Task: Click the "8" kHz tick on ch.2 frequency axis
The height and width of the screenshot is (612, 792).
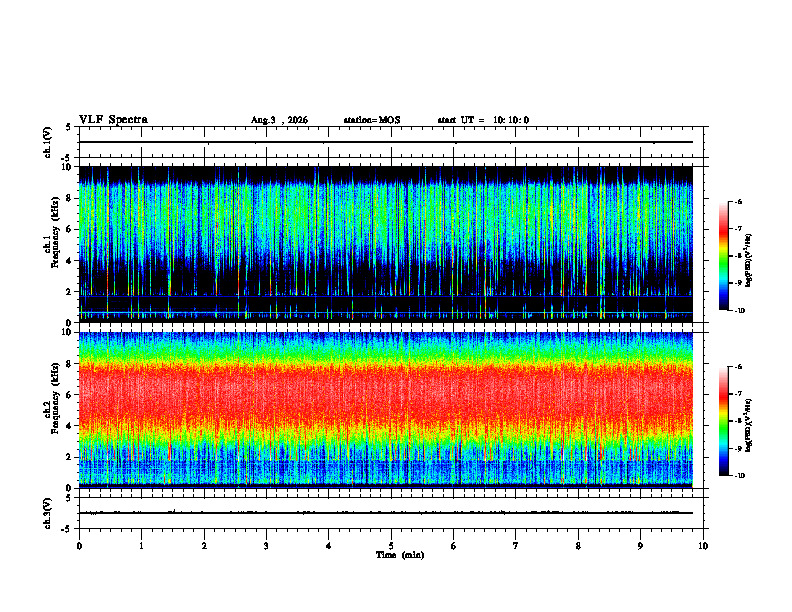Action: click(70, 364)
